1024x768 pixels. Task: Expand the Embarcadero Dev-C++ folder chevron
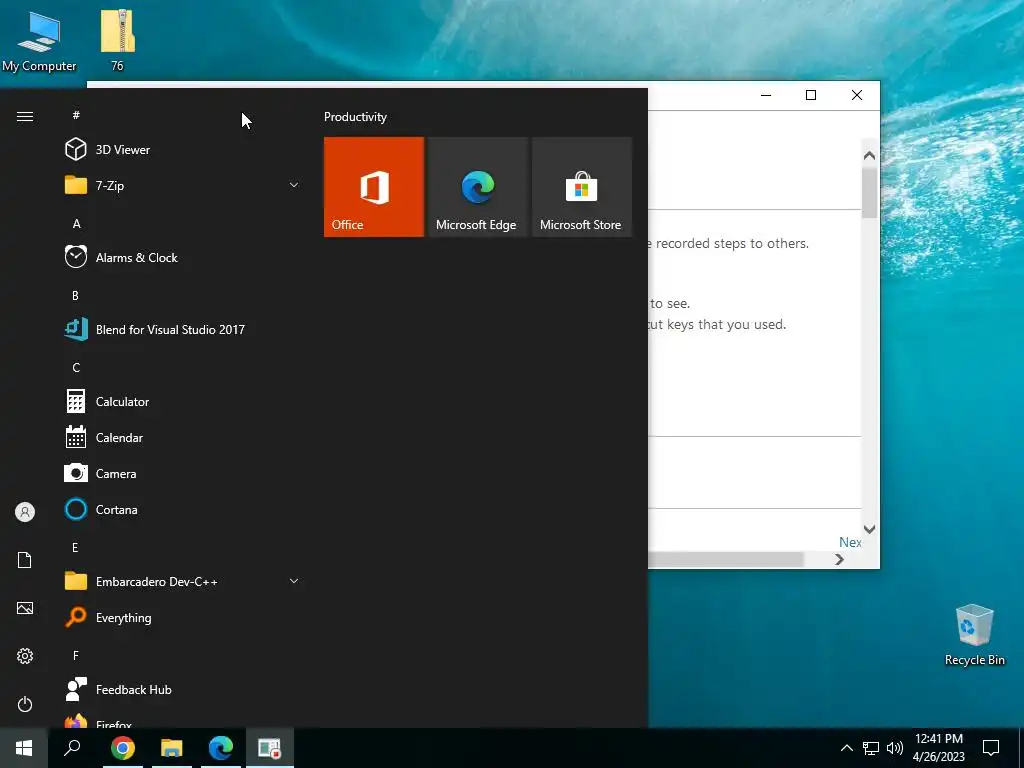(294, 581)
